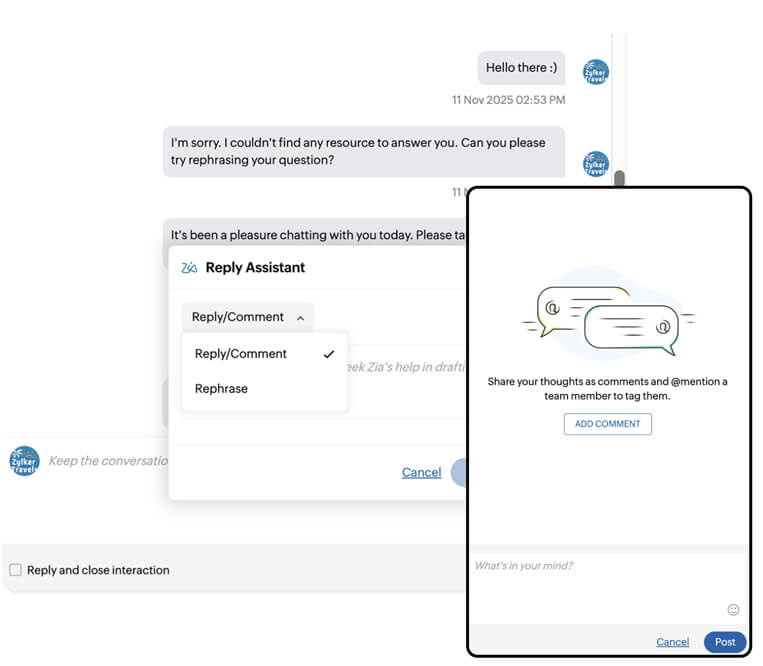The height and width of the screenshot is (666, 763).
Task: Post the comment
Action: tap(725, 642)
